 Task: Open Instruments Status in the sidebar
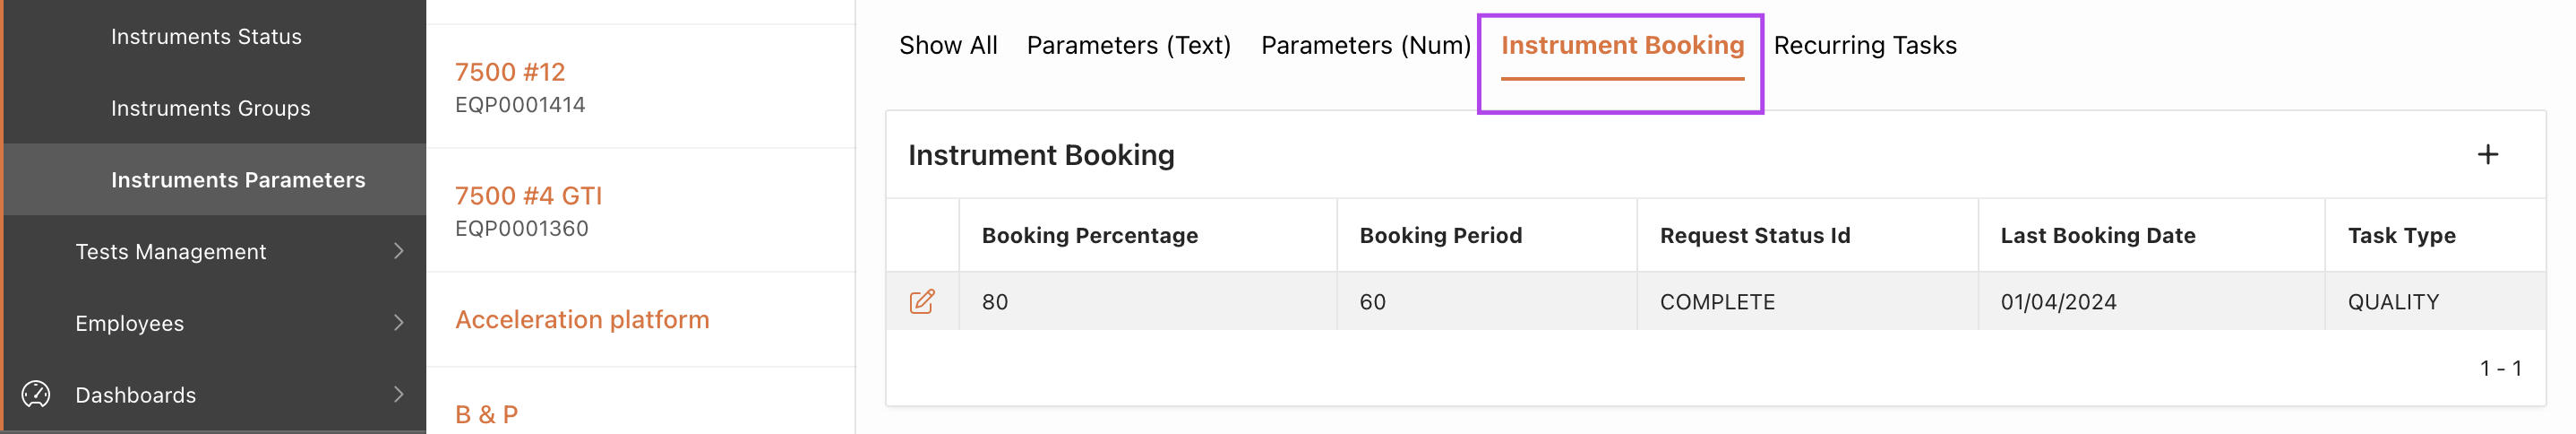click(x=206, y=36)
